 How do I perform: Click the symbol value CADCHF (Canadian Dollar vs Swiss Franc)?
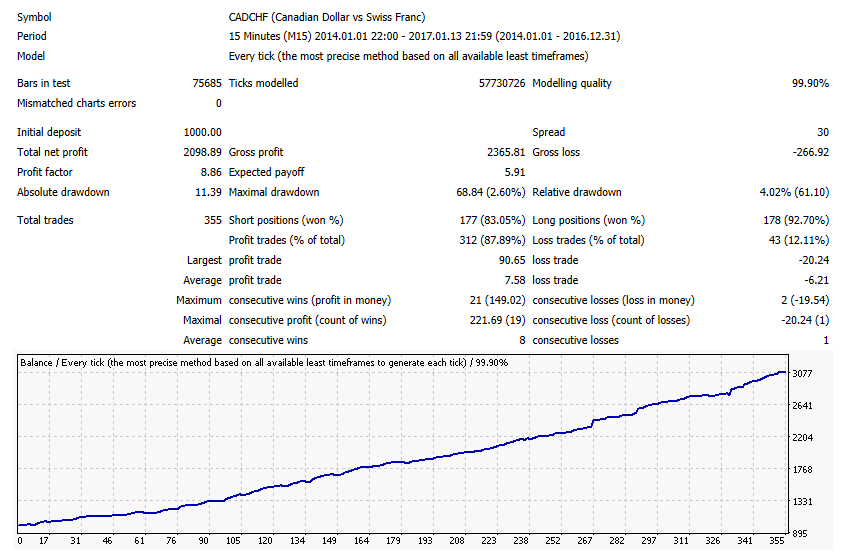point(326,17)
